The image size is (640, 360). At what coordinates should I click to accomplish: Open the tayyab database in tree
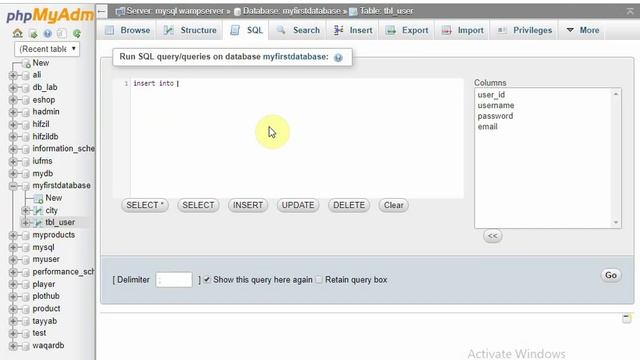pos(44,321)
